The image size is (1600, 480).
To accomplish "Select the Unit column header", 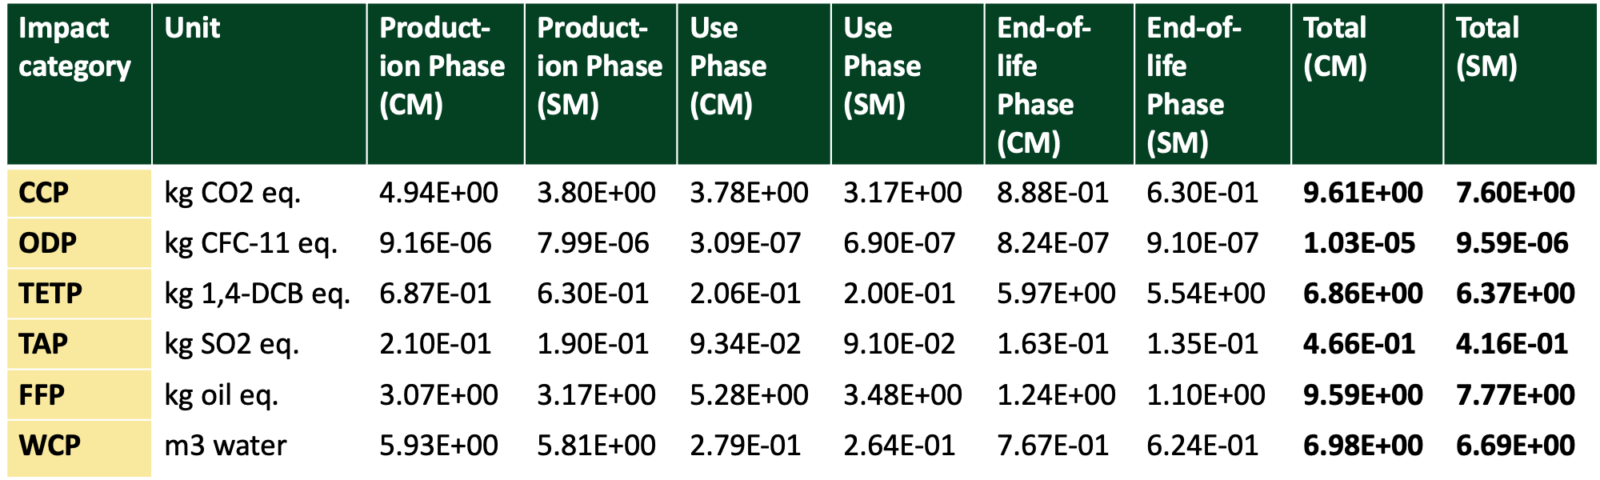I will tap(192, 28).
